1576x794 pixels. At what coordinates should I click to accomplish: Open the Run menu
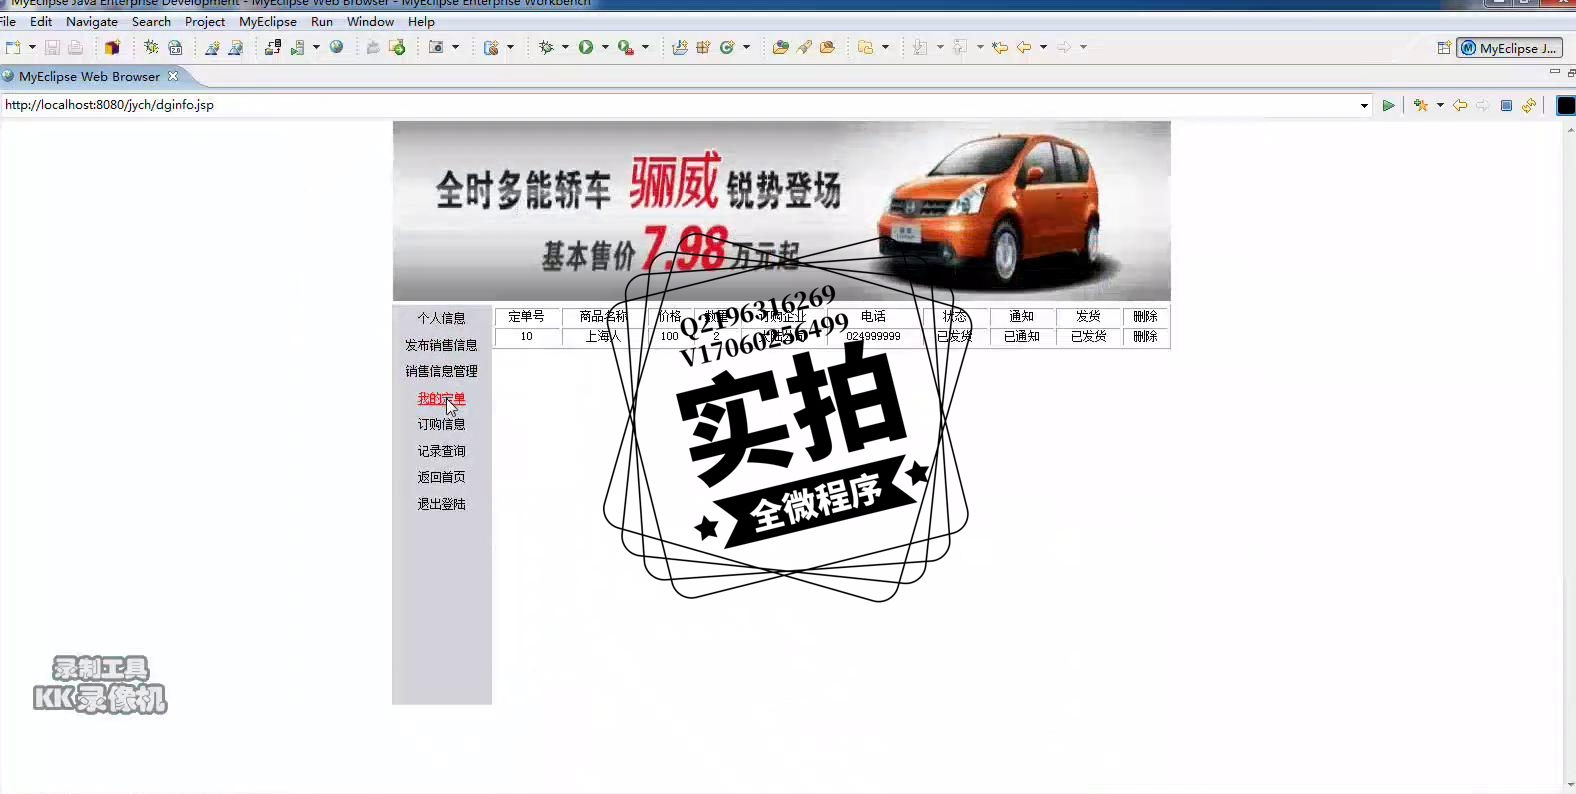pyautogui.click(x=322, y=21)
